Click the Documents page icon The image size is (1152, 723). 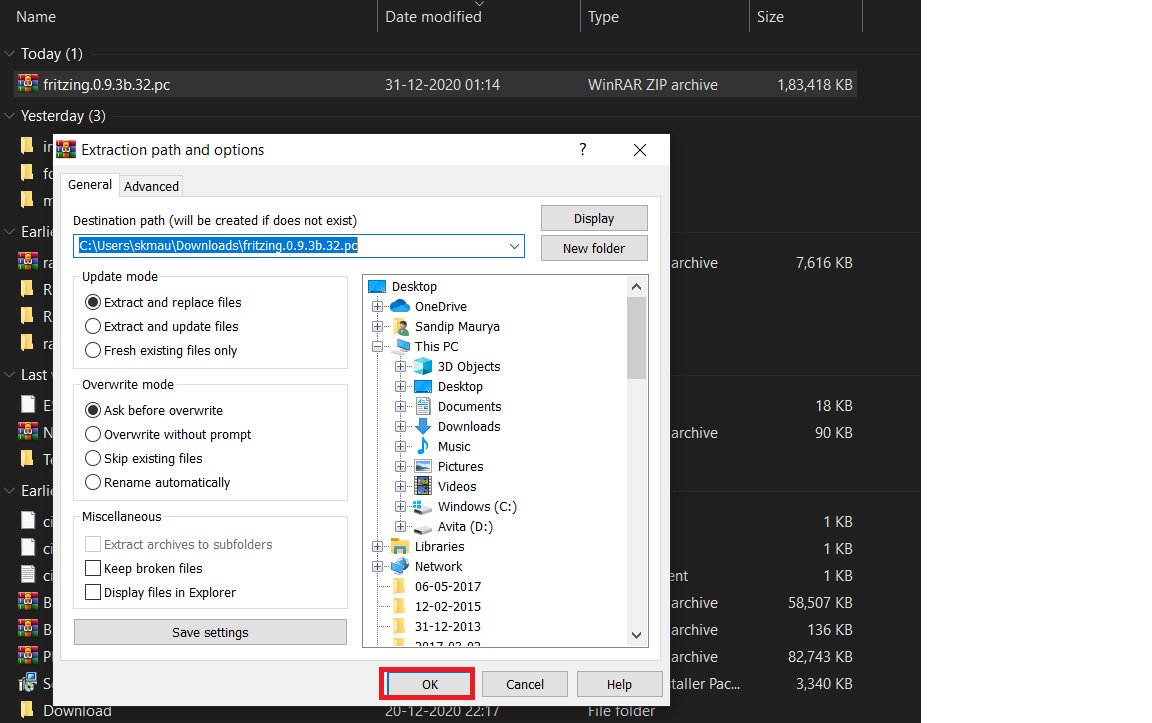tap(423, 406)
